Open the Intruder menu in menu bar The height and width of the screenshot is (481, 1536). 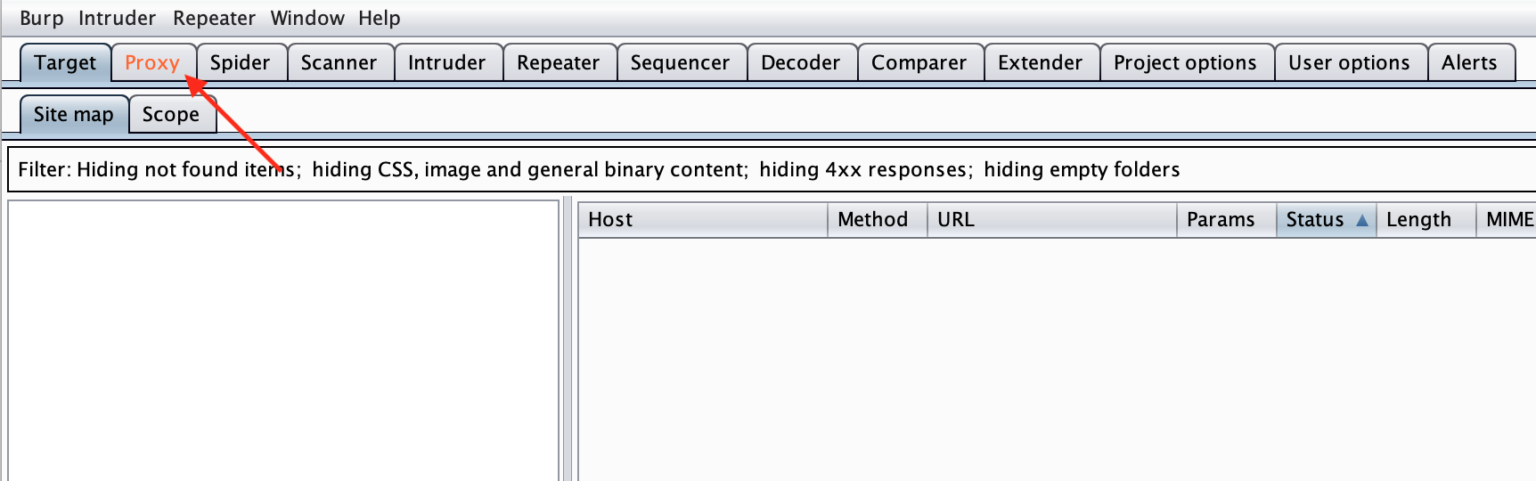(x=117, y=18)
